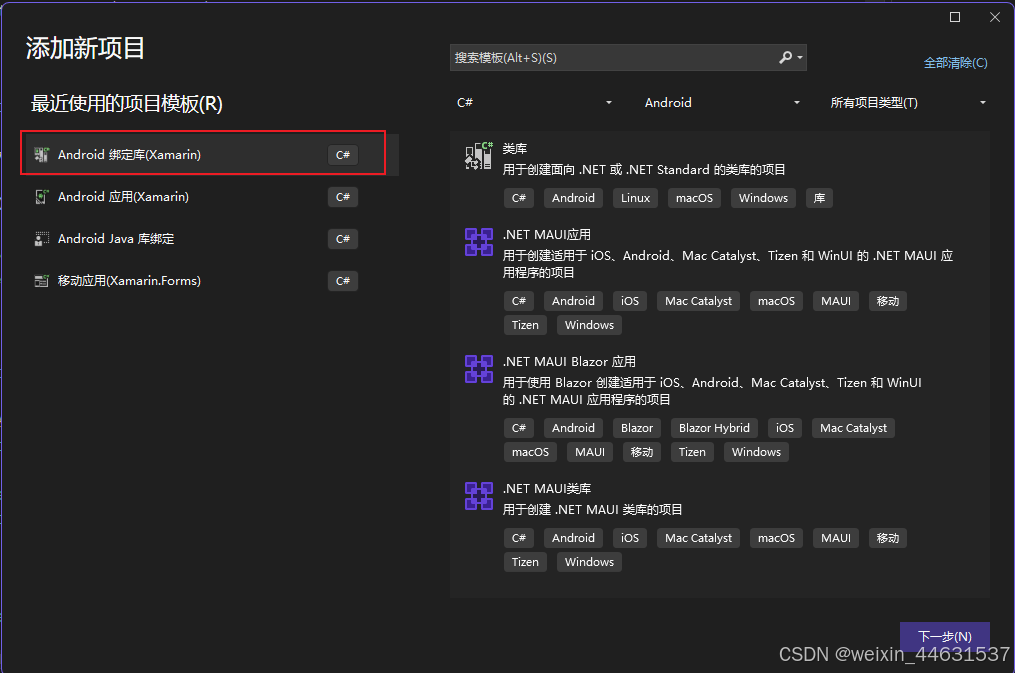This screenshot has height=673, width=1015.
Task: Click the 移动应用(Xamarin.Forms) template icon
Action: point(41,281)
